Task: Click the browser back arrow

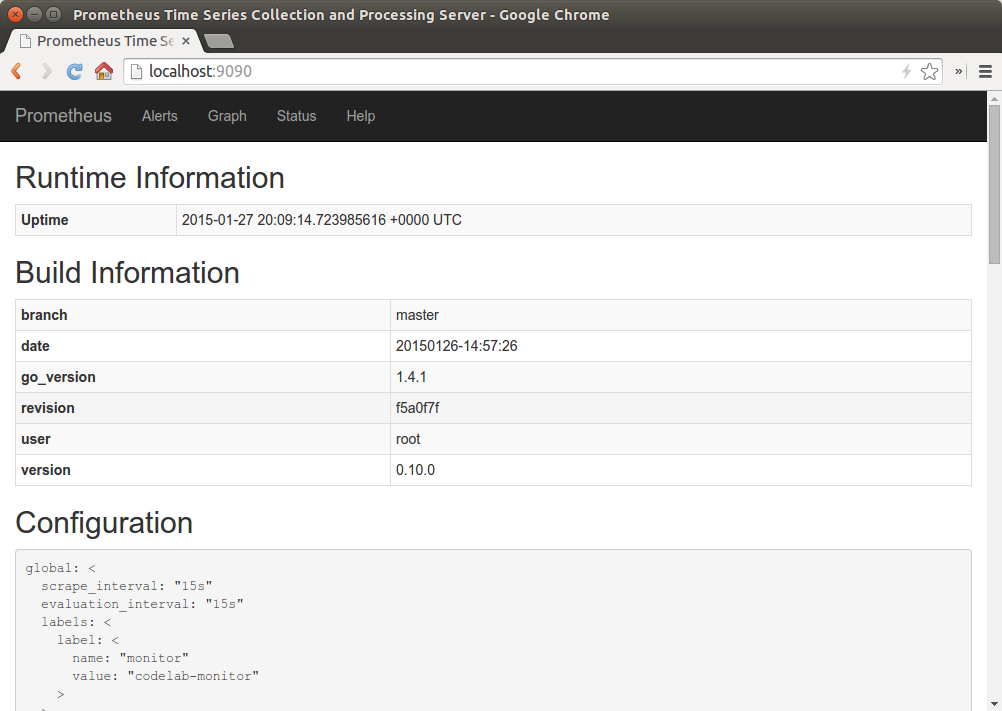Action: coord(17,71)
